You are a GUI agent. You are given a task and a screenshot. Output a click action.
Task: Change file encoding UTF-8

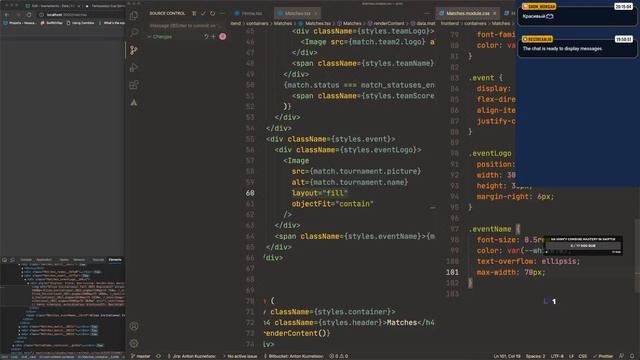(557, 356)
